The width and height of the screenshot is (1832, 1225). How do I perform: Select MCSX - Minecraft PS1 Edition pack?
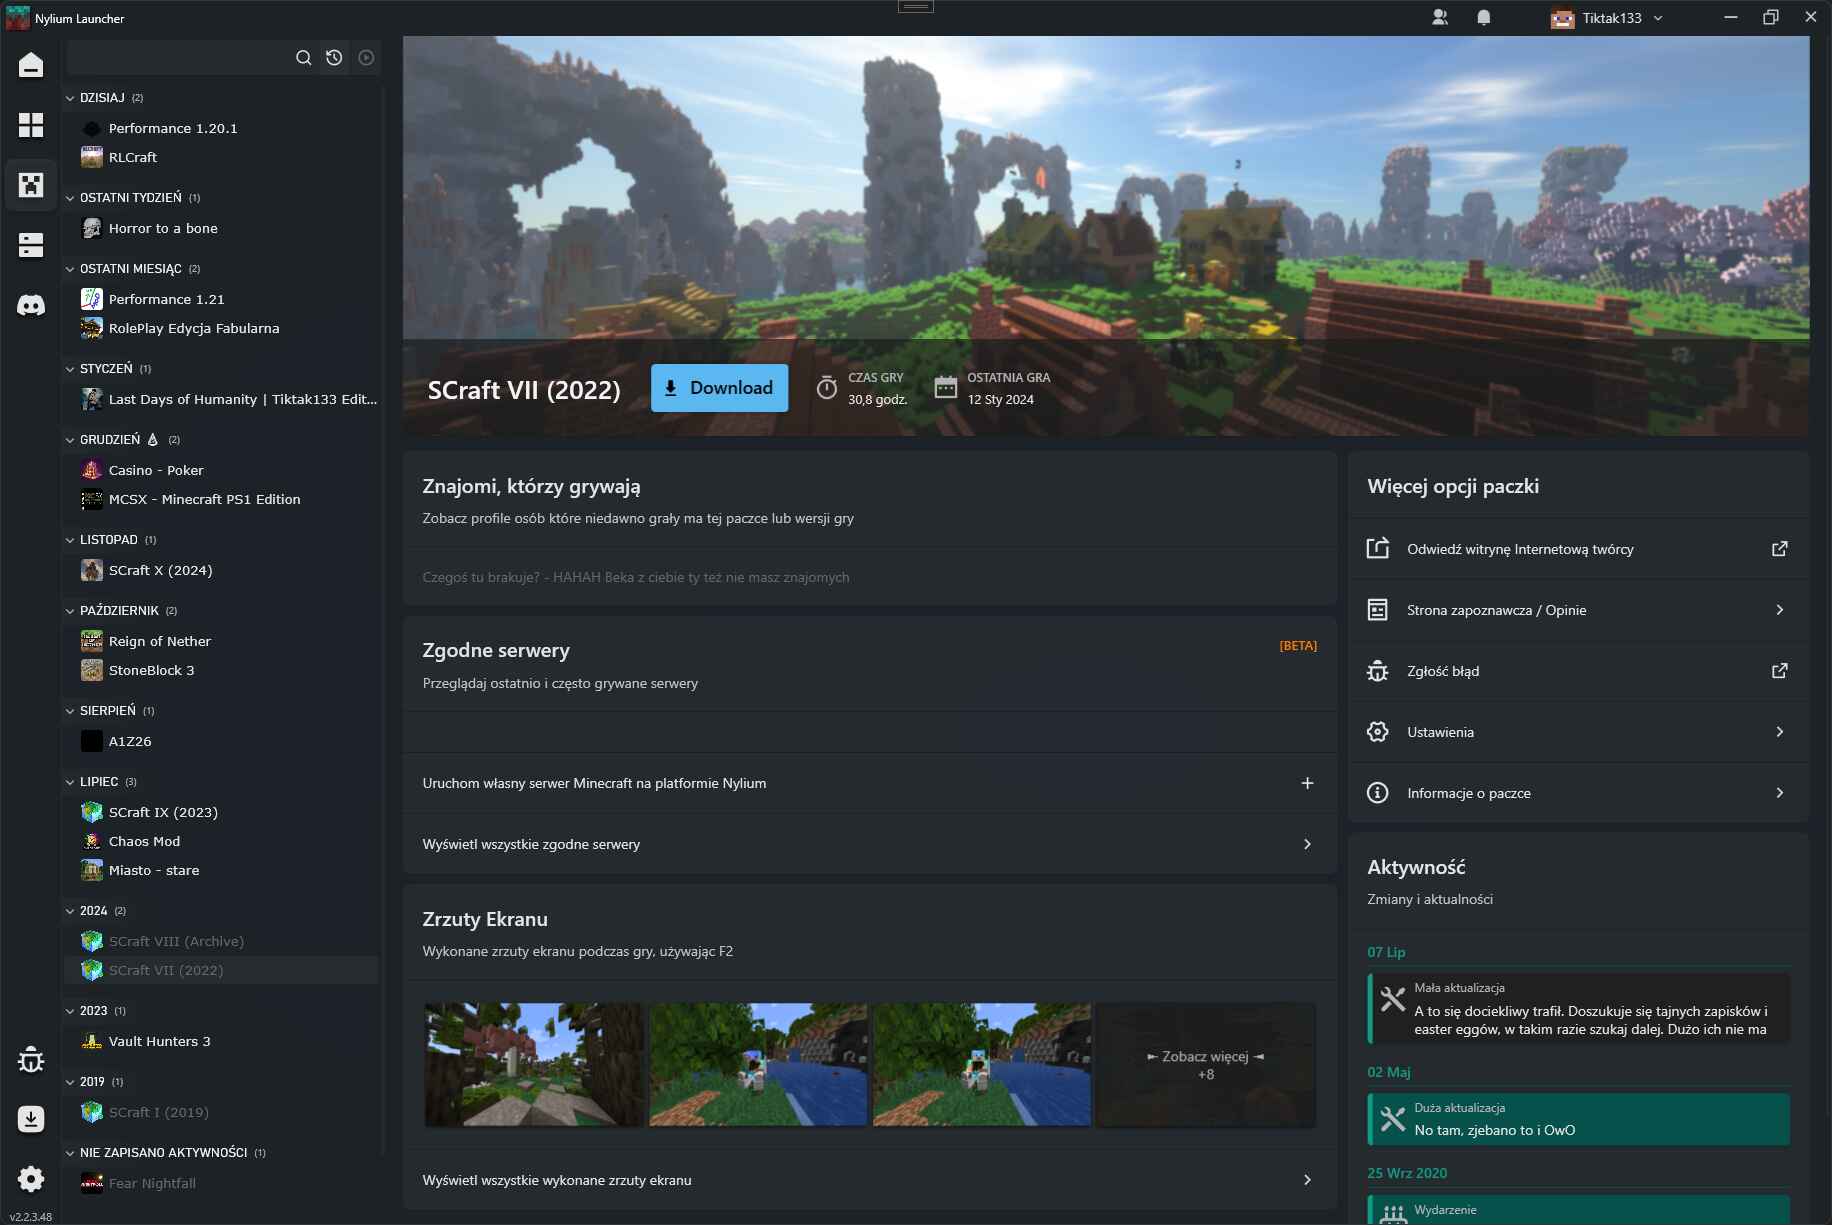[222, 499]
